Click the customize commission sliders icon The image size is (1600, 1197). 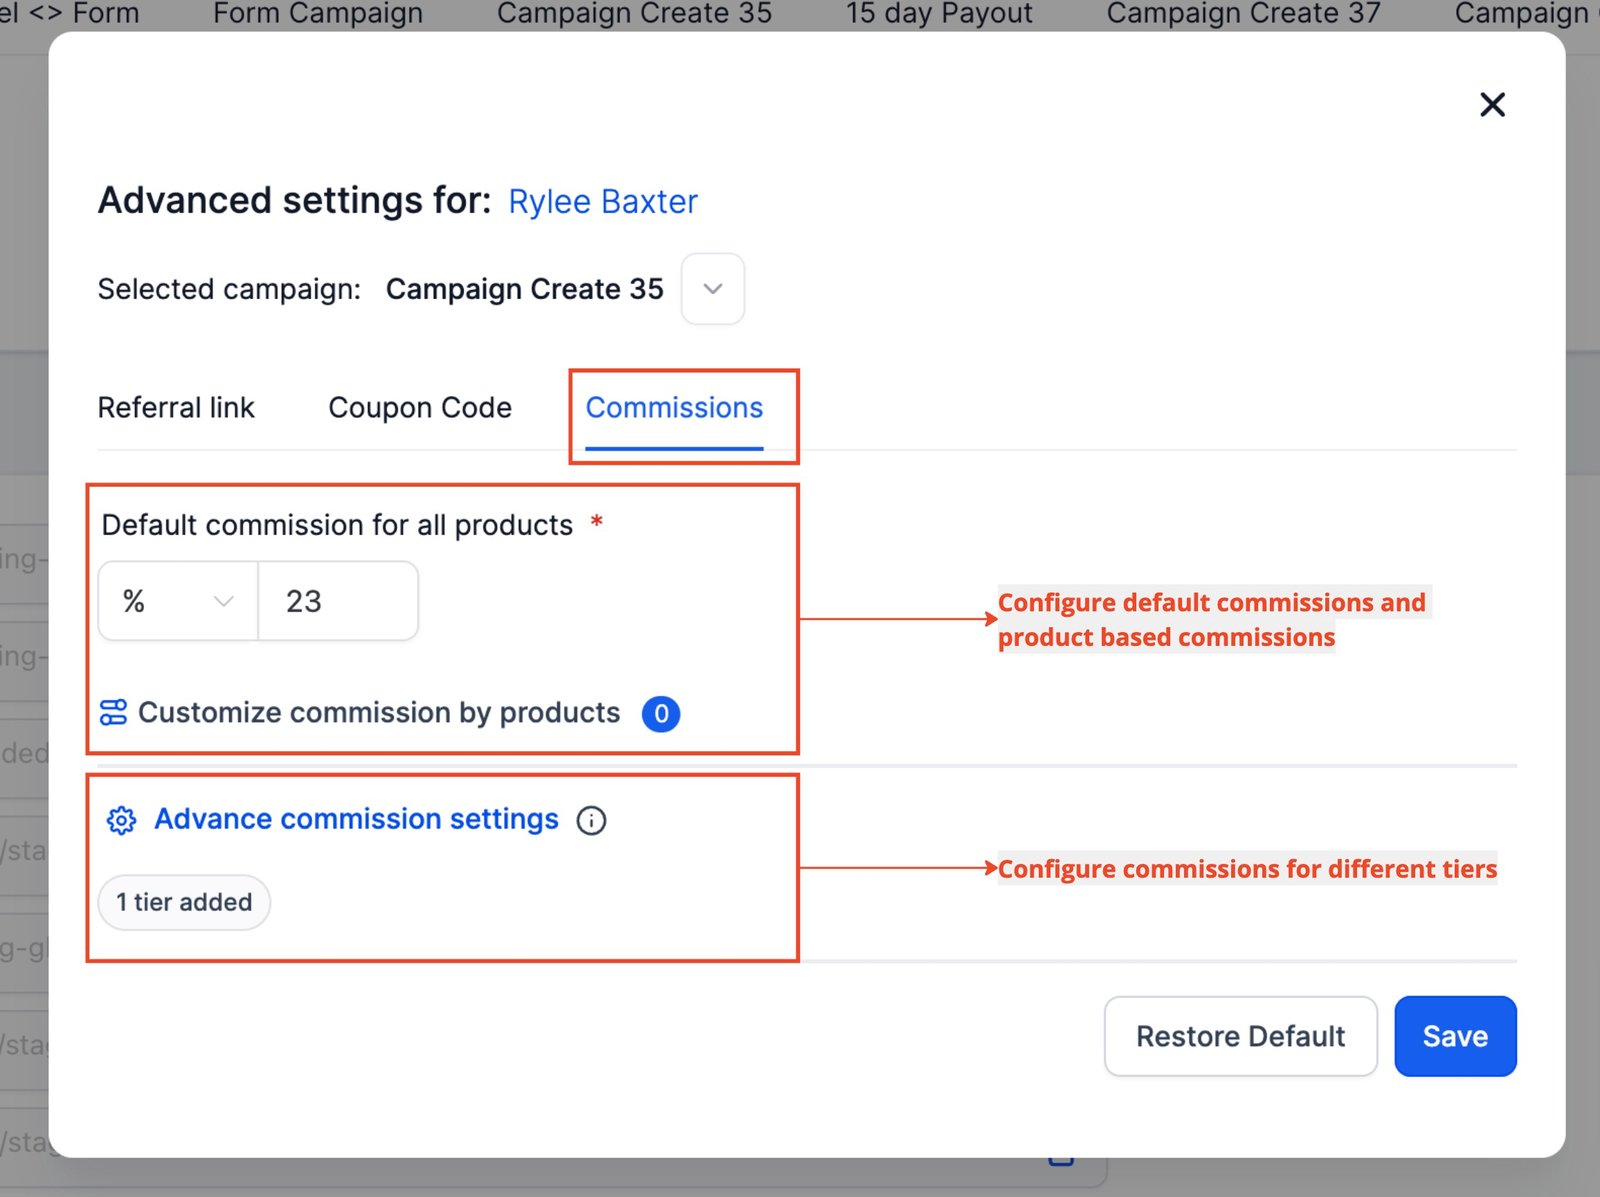(114, 713)
